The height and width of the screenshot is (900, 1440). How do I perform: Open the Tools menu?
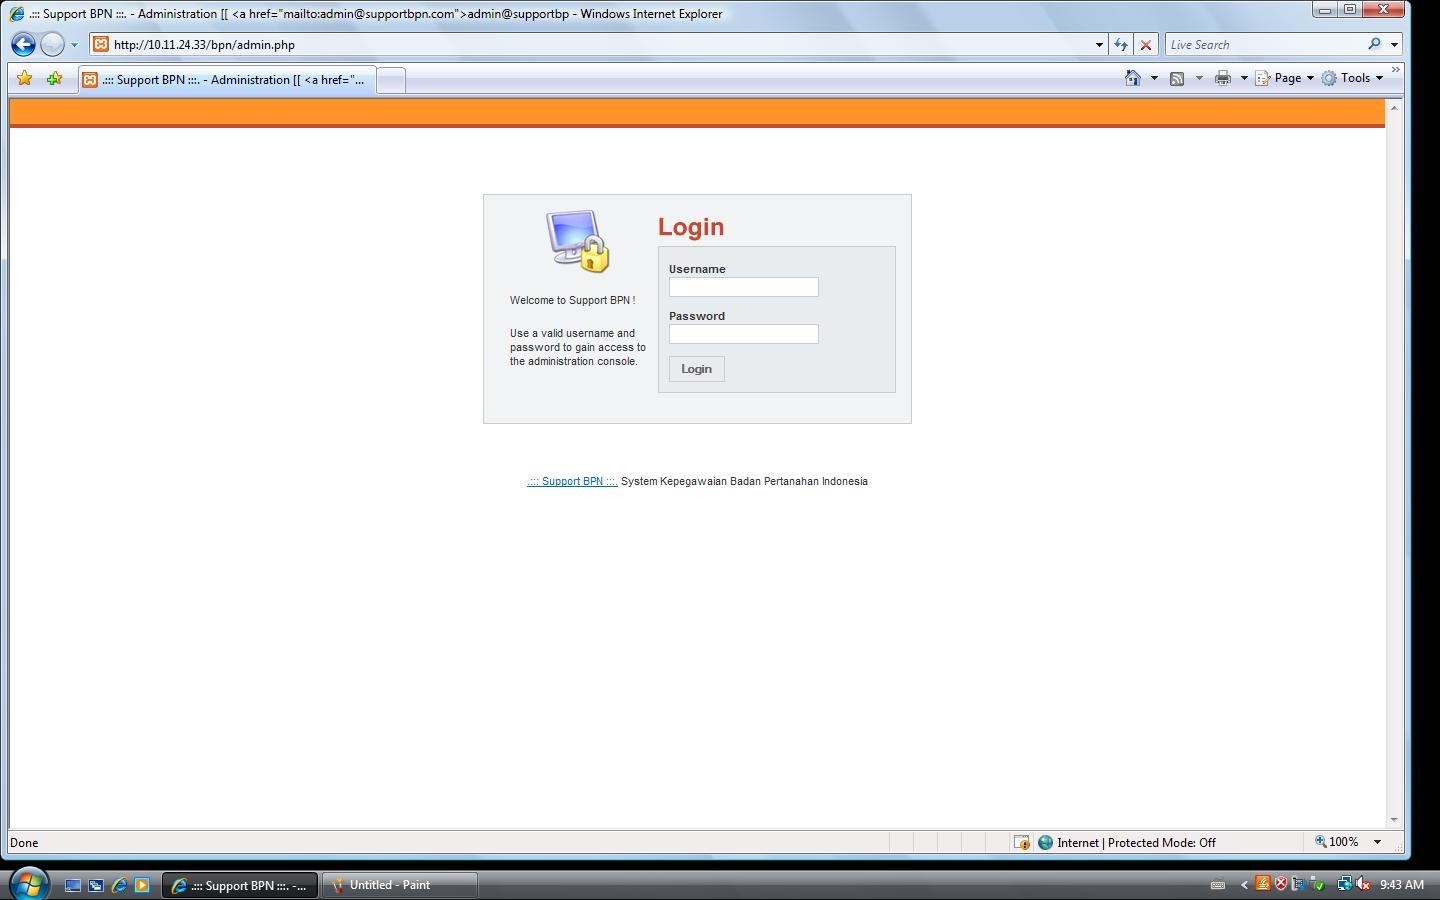click(x=1352, y=78)
